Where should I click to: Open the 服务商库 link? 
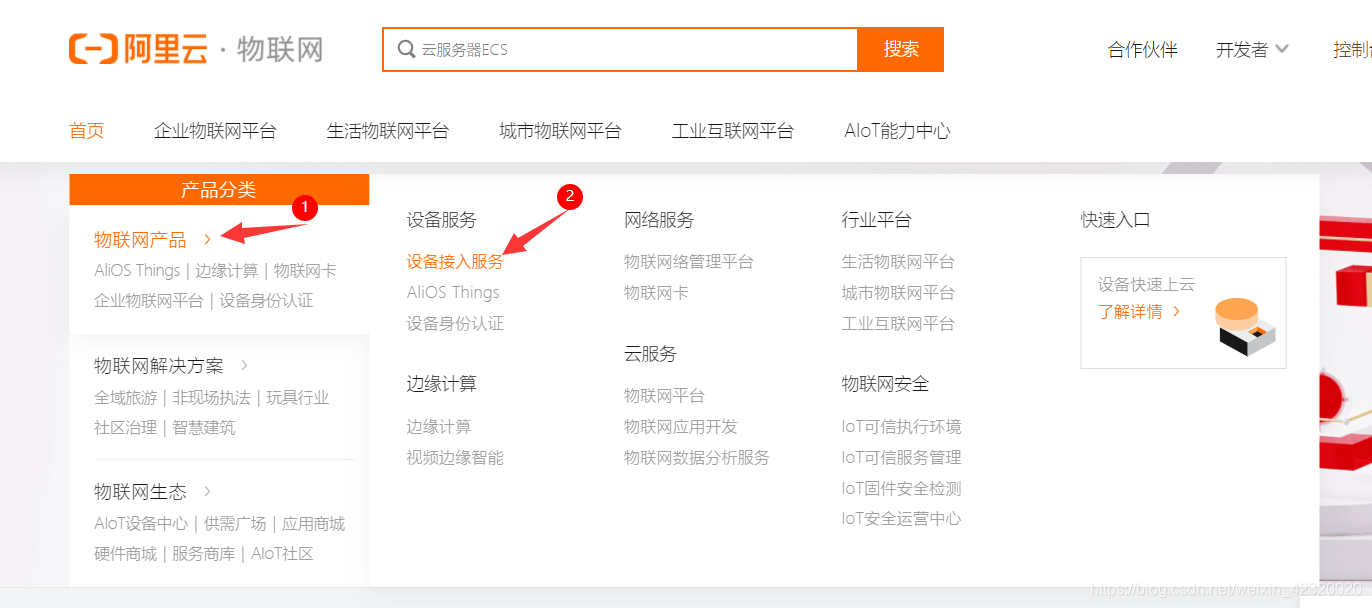204,553
